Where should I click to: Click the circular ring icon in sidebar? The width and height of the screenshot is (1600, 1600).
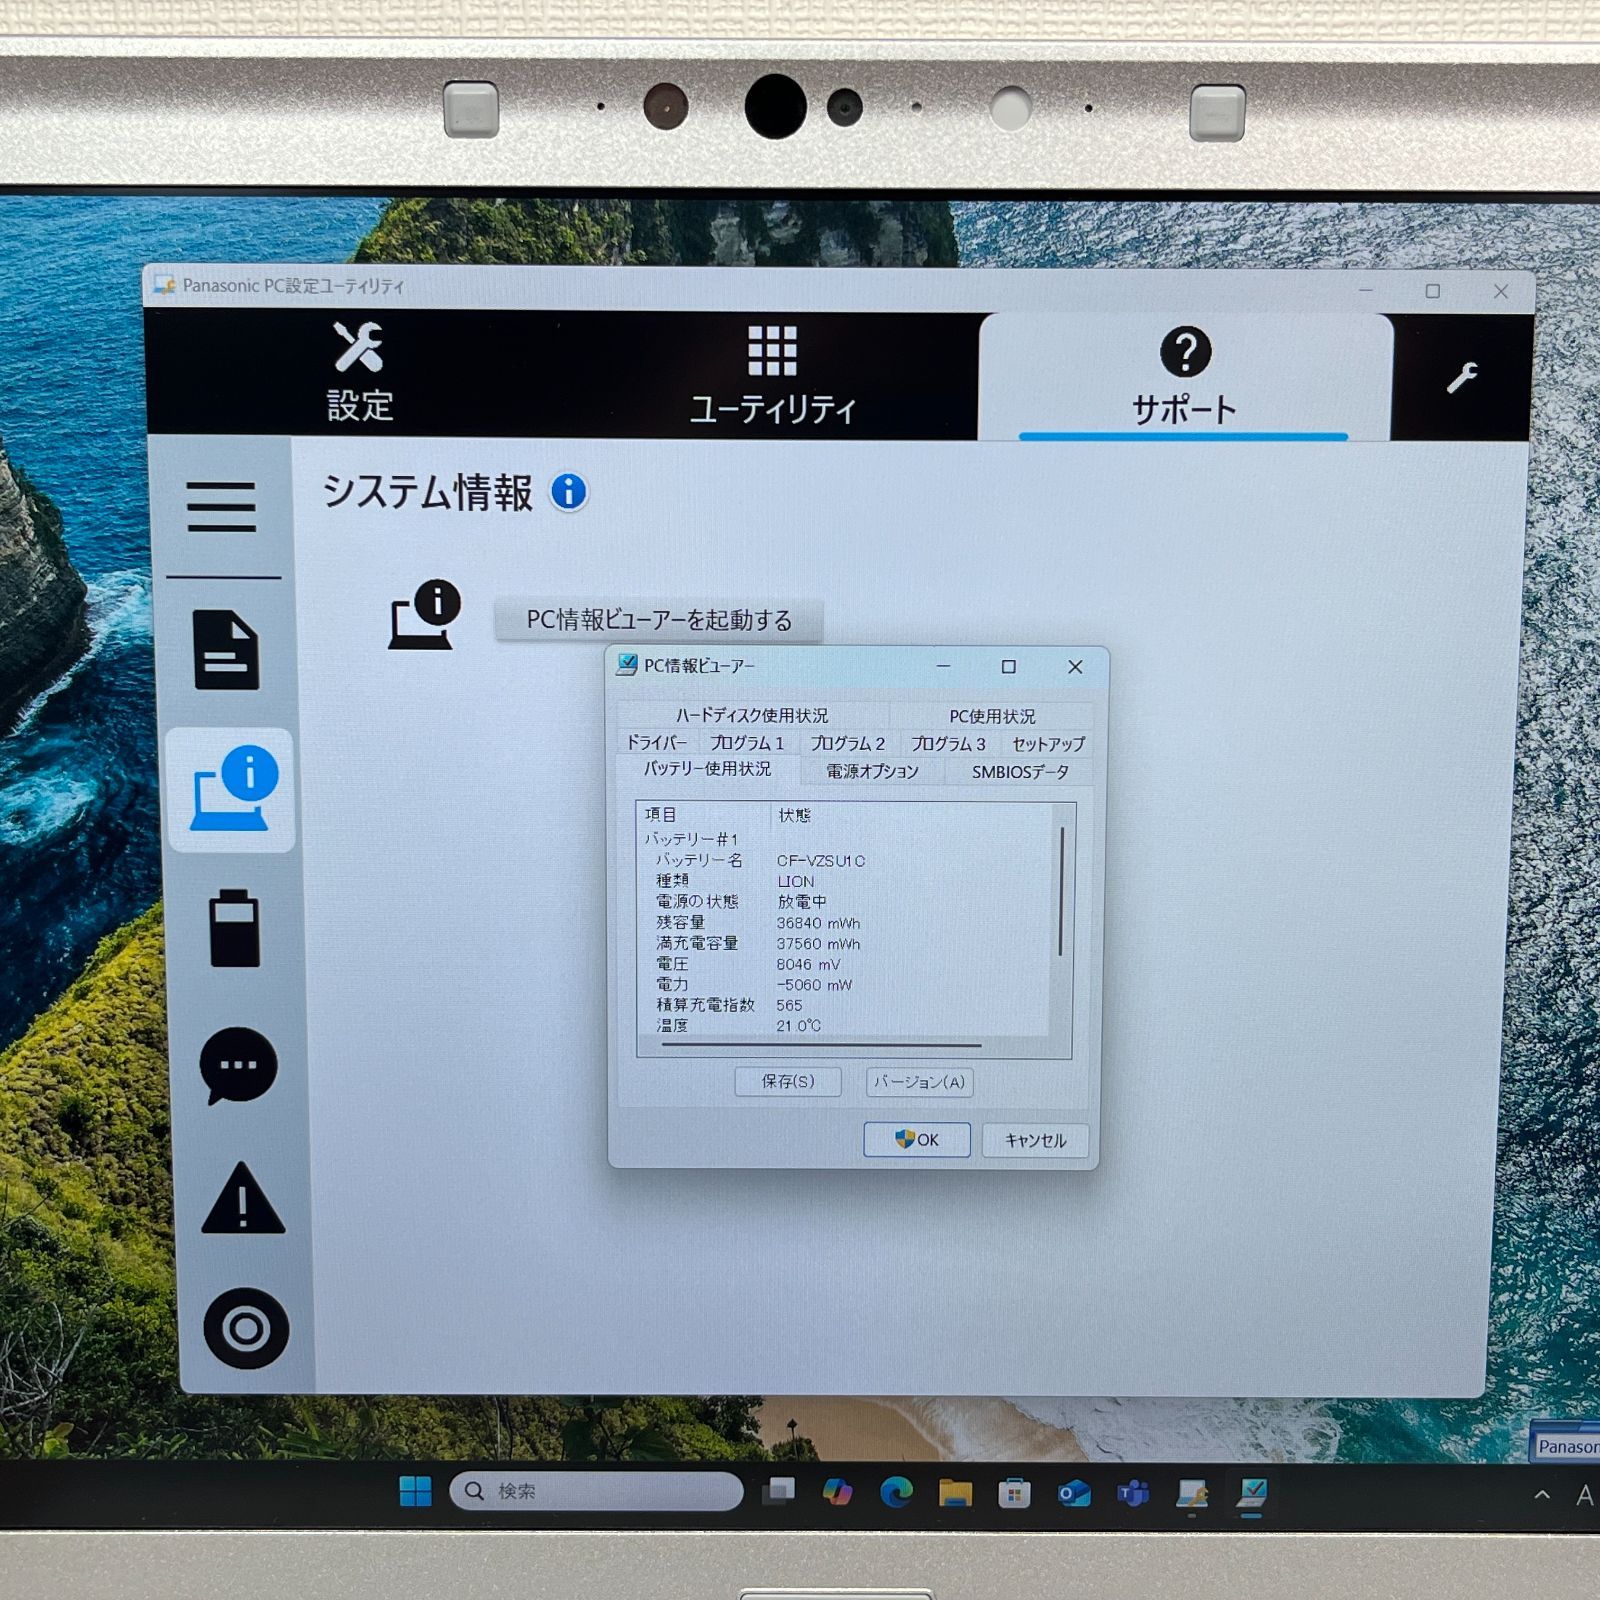click(246, 1329)
